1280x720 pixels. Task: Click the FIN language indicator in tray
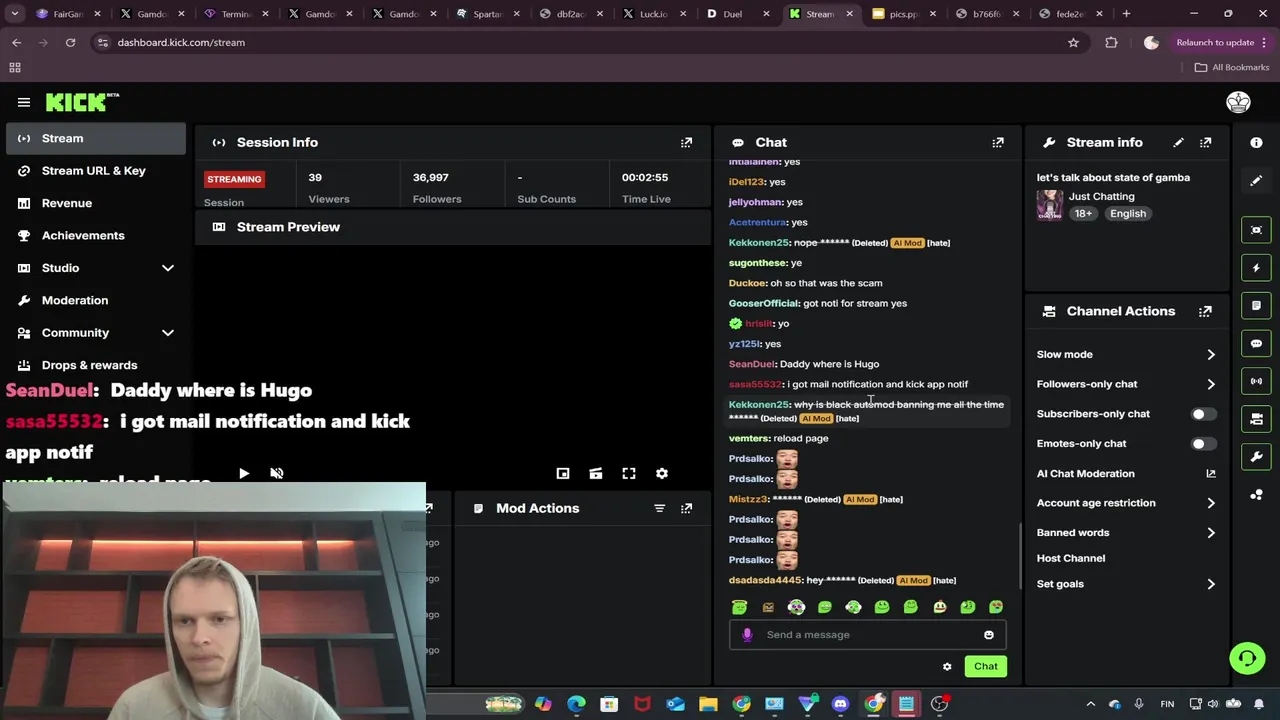[x=1167, y=704]
